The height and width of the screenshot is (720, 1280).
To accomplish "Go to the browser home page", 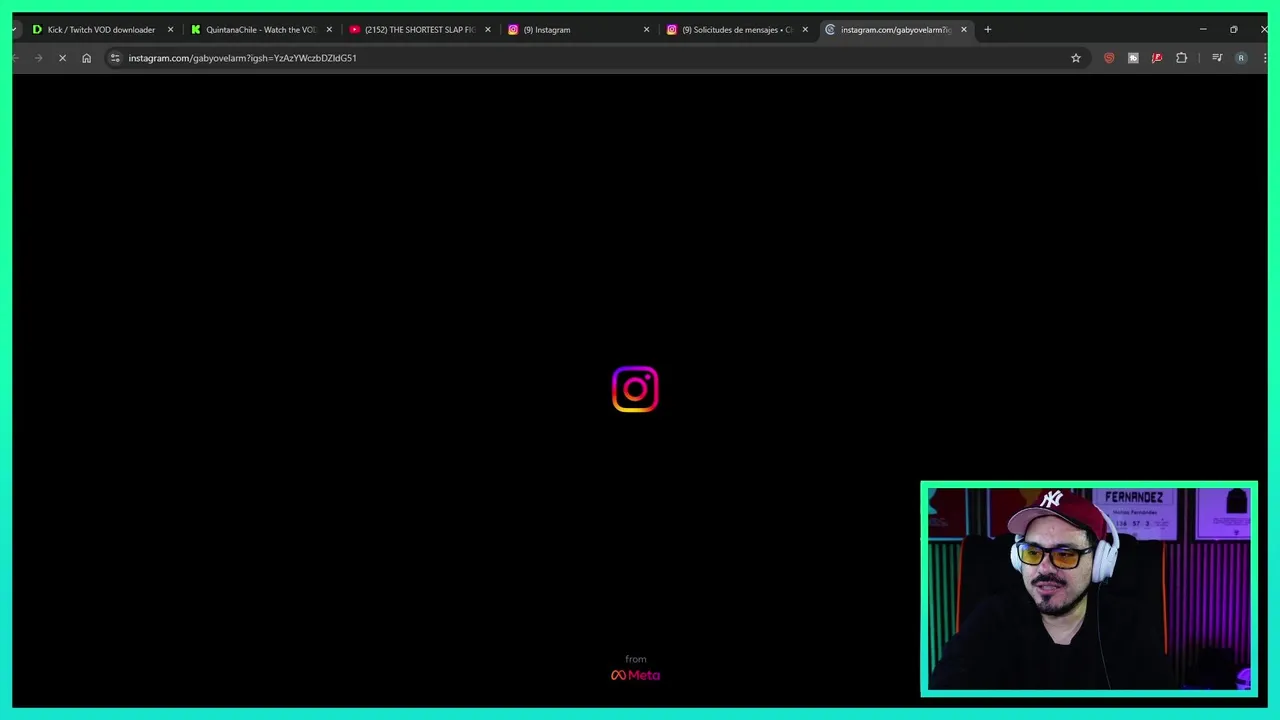I will point(86,58).
